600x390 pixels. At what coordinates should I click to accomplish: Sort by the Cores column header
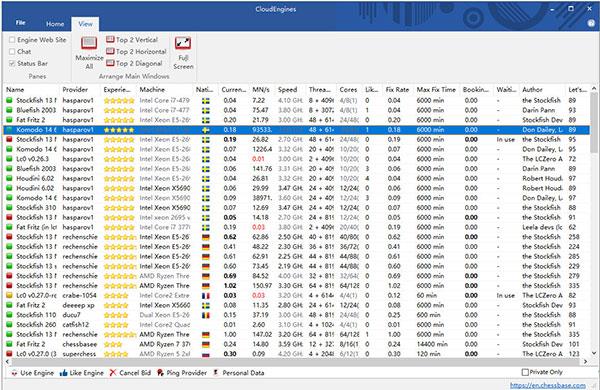coord(349,90)
